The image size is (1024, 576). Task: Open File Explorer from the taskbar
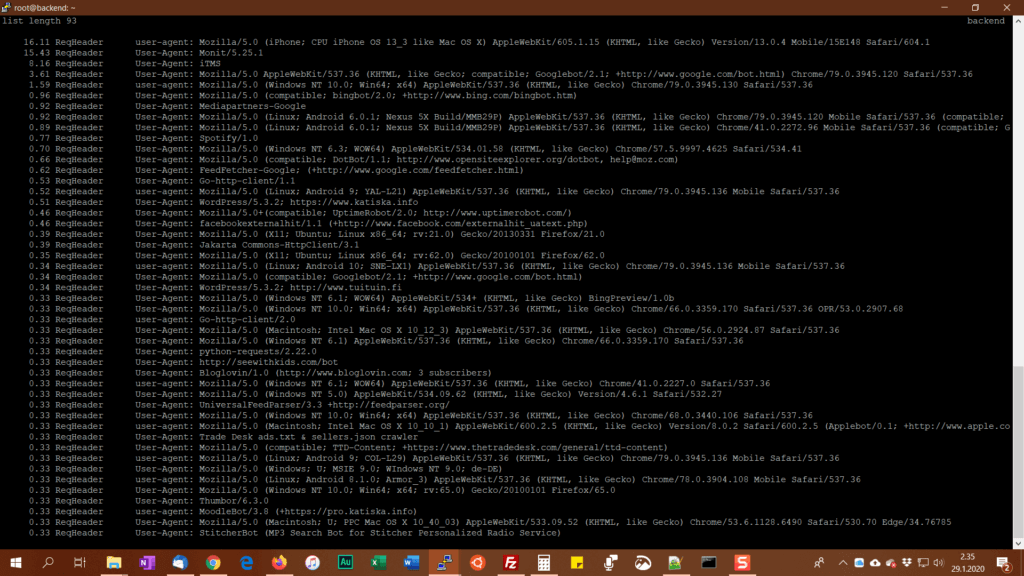point(114,563)
